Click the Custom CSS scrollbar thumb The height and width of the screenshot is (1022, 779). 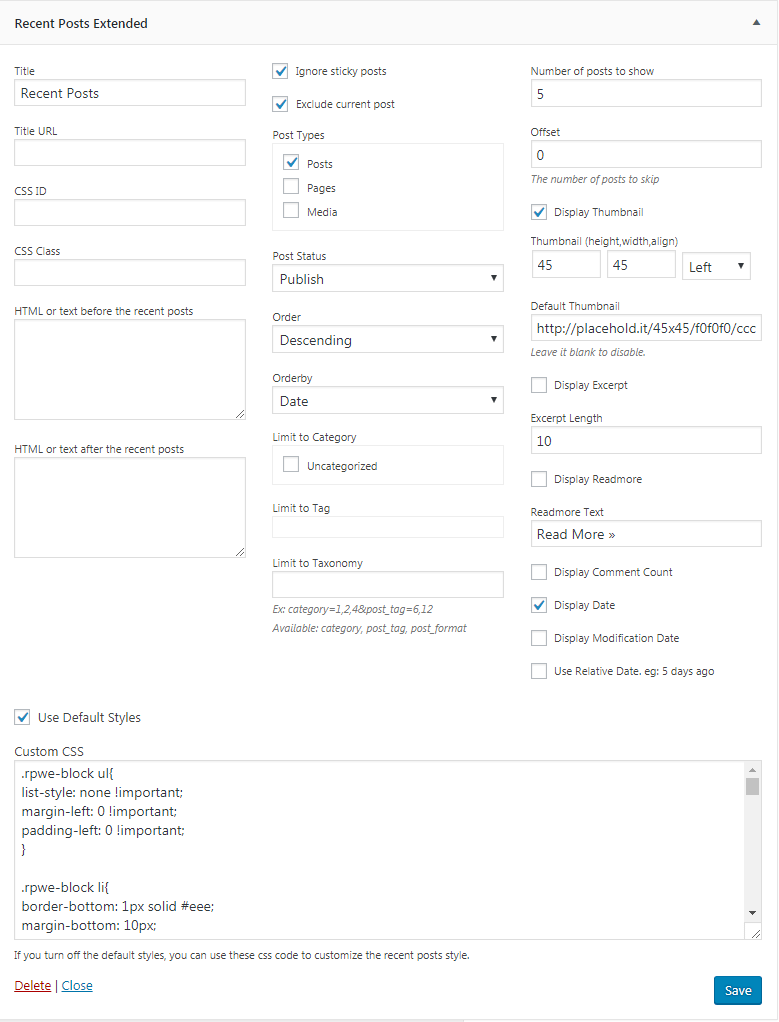[753, 786]
